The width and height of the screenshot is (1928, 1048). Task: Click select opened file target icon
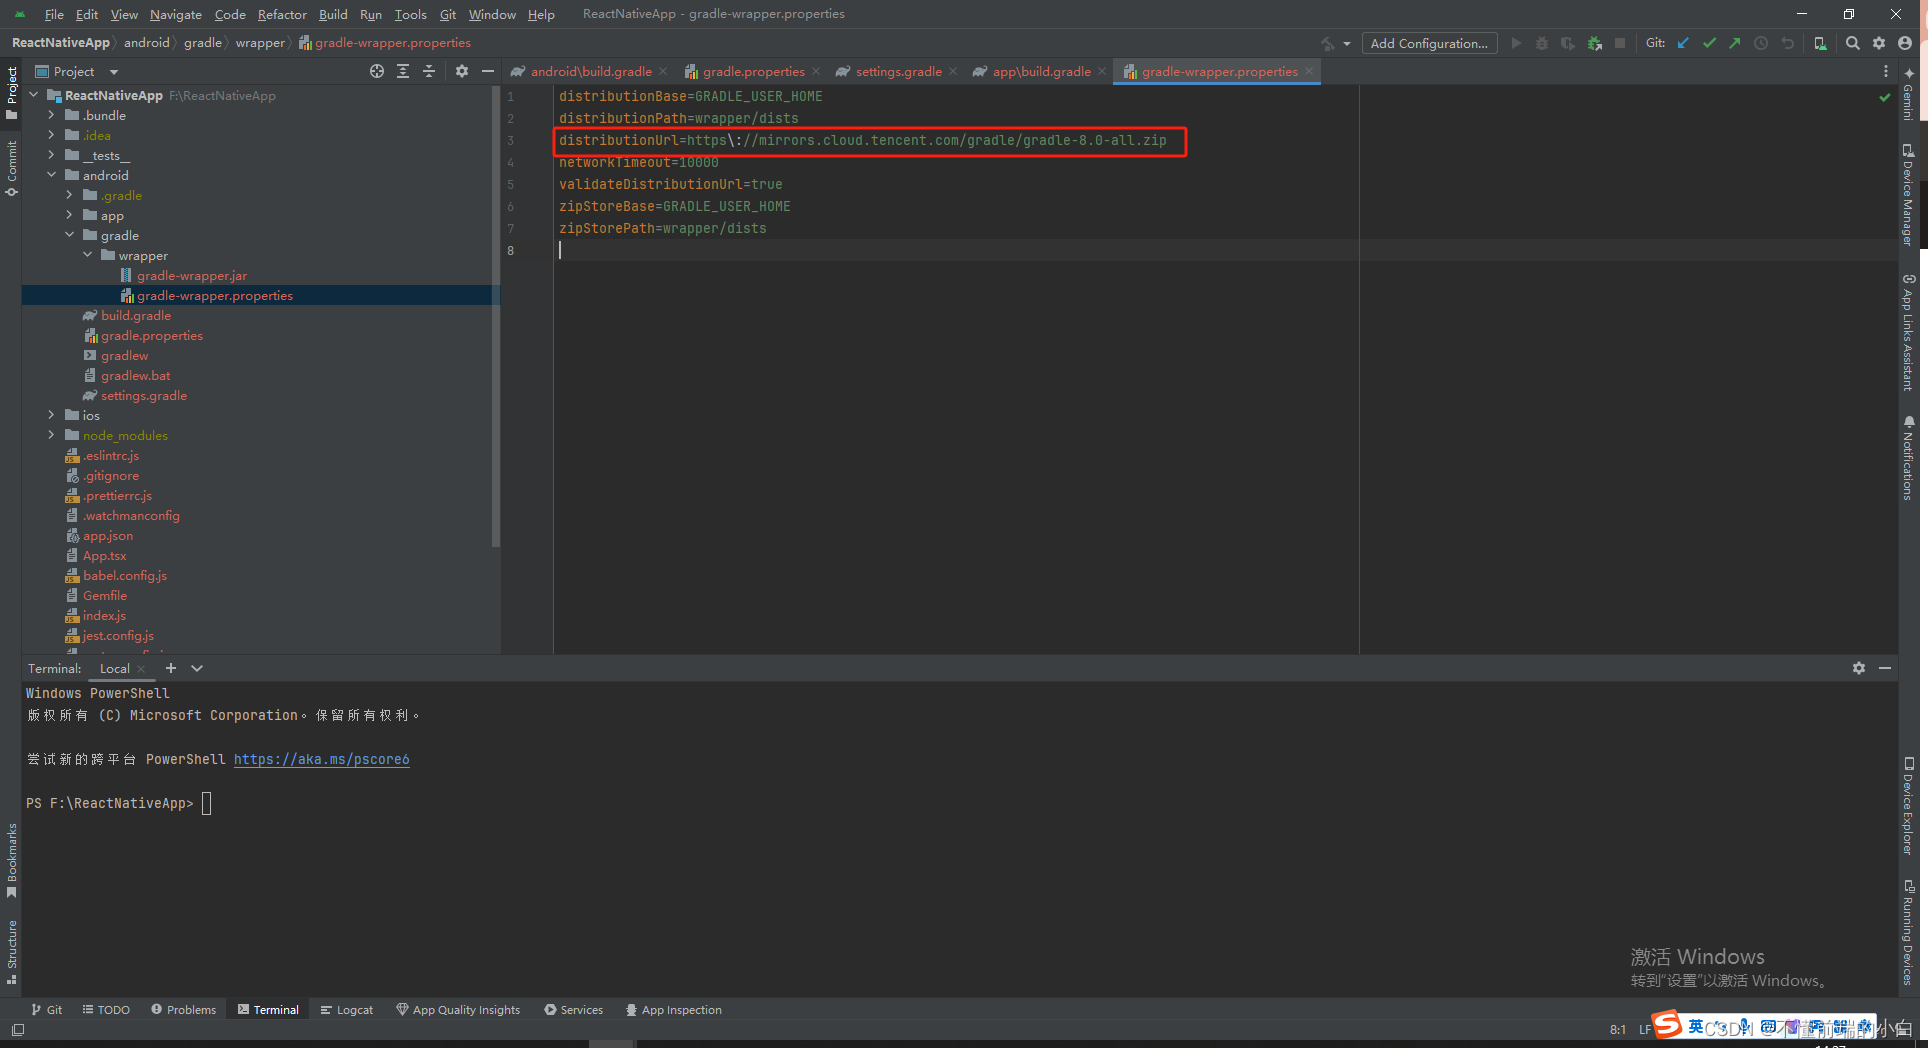click(x=377, y=71)
